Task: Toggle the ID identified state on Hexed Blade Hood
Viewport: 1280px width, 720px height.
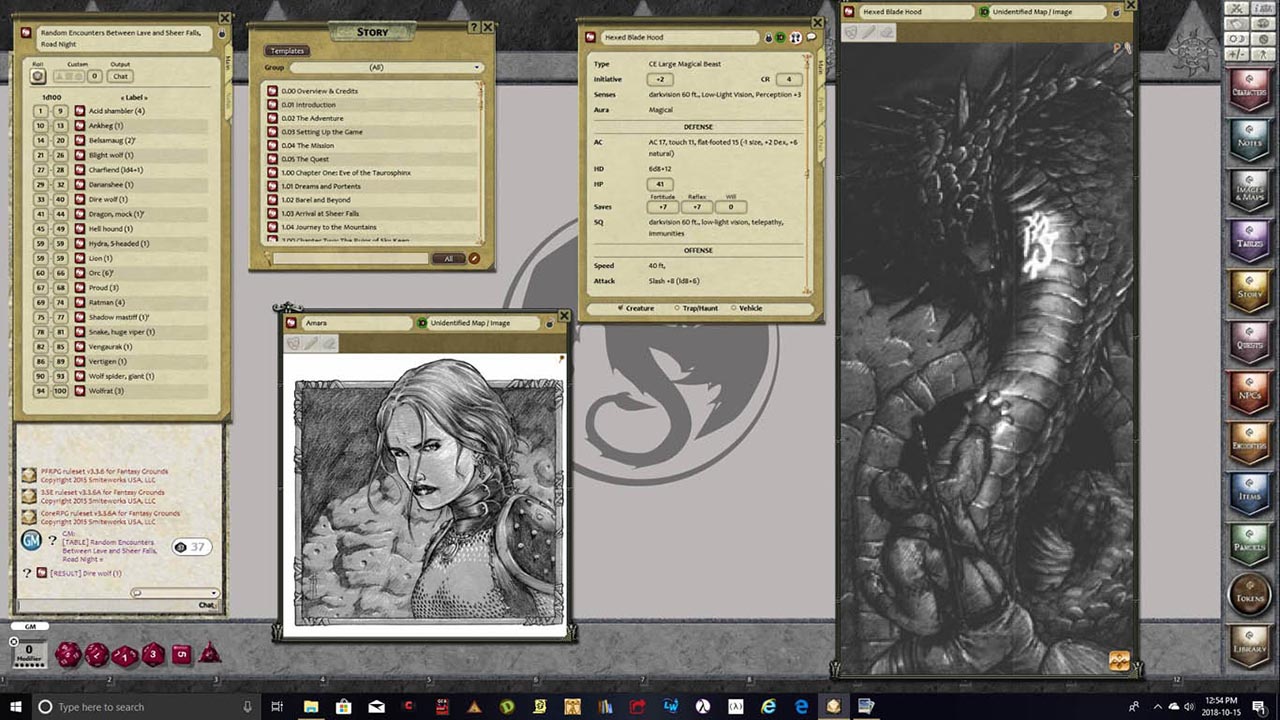Action: coord(780,37)
